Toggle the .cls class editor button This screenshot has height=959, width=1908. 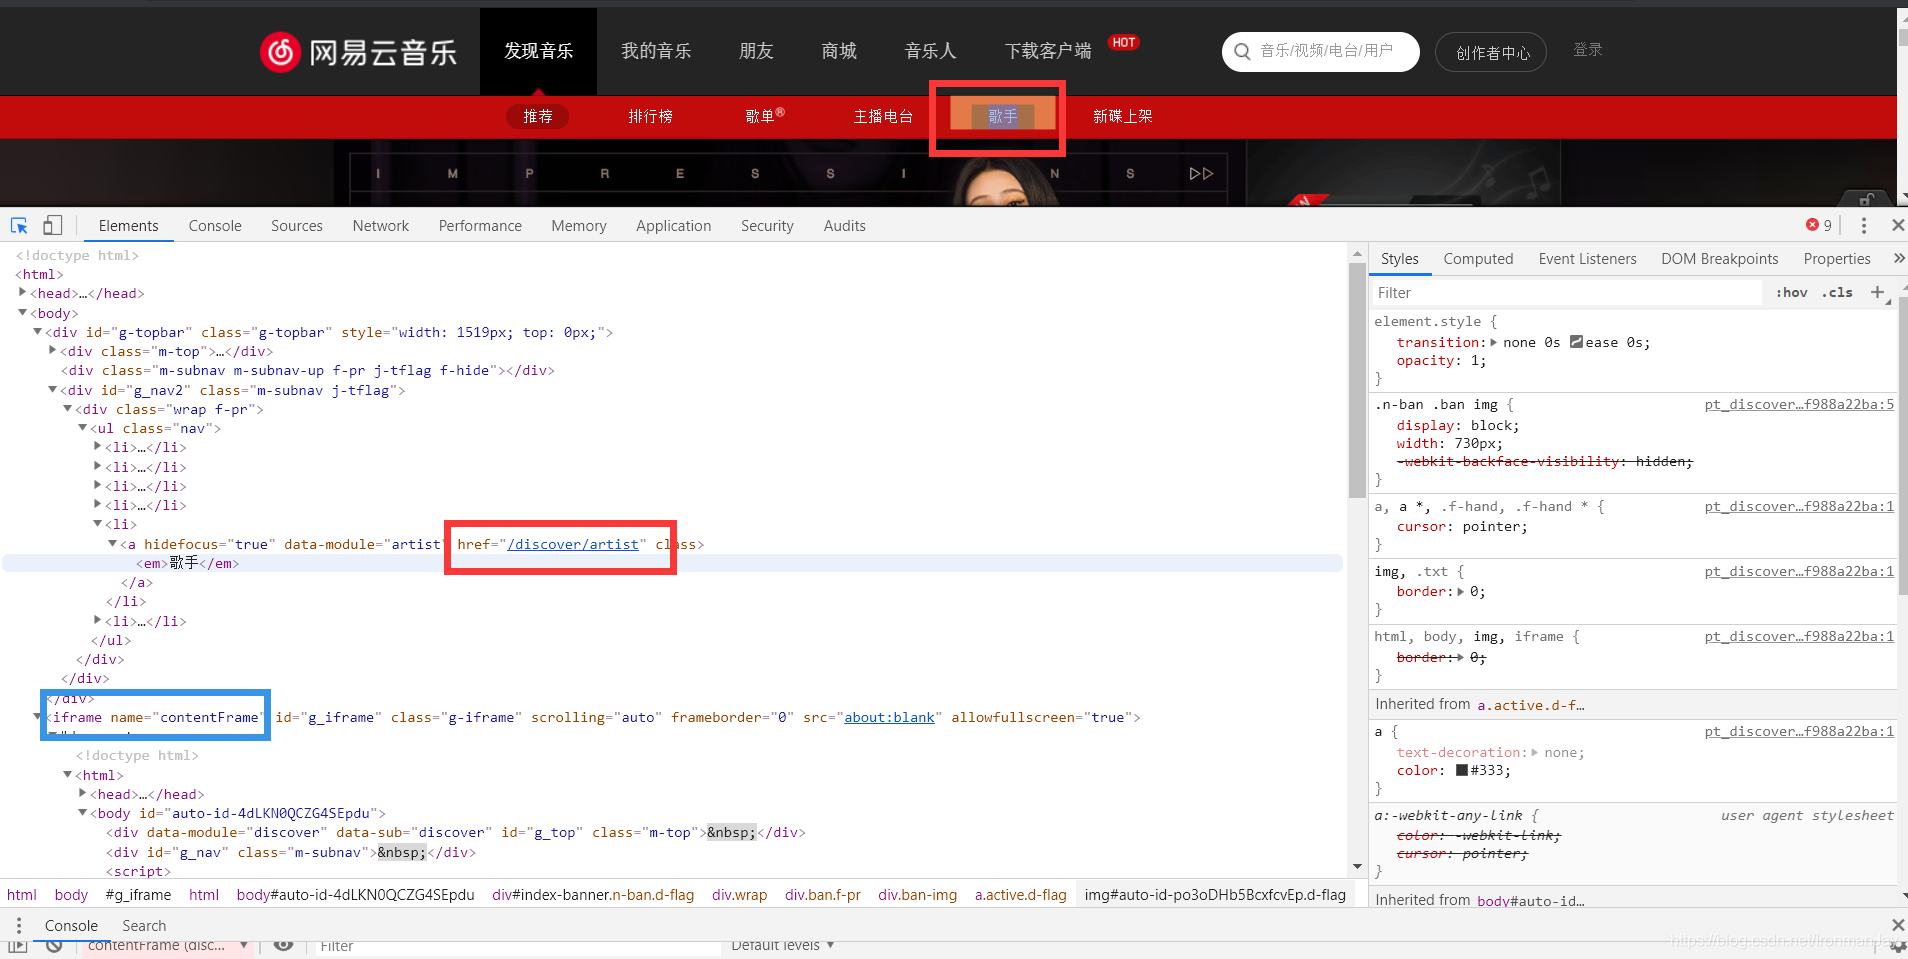coord(1837,292)
